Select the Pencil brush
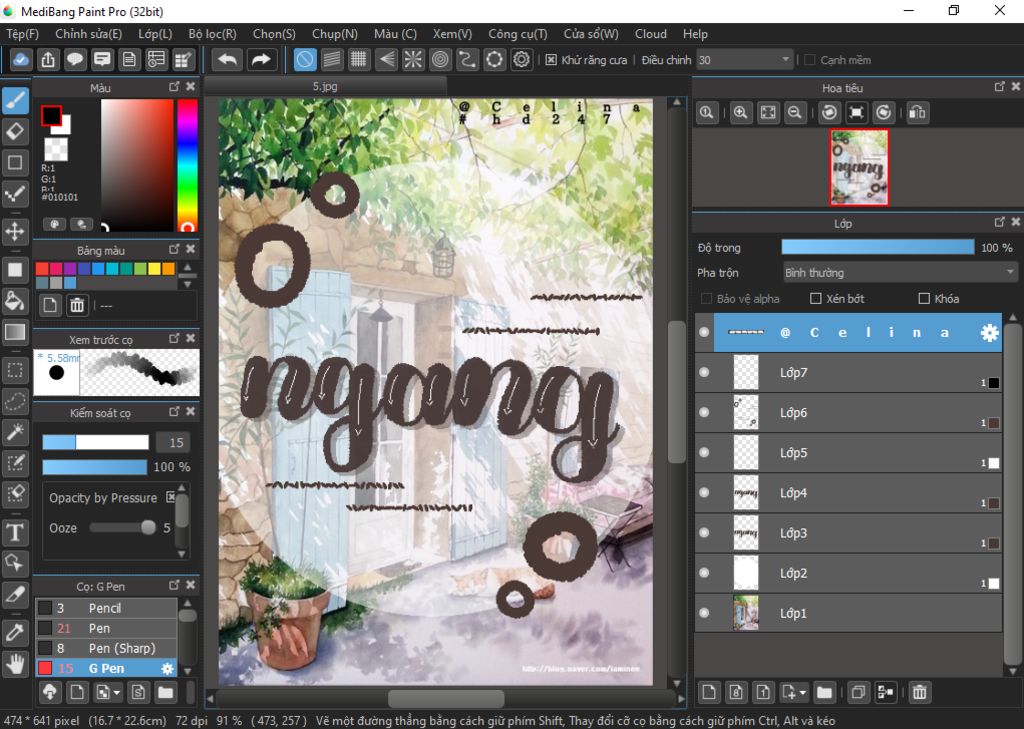This screenshot has width=1024, height=729. [106, 608]
